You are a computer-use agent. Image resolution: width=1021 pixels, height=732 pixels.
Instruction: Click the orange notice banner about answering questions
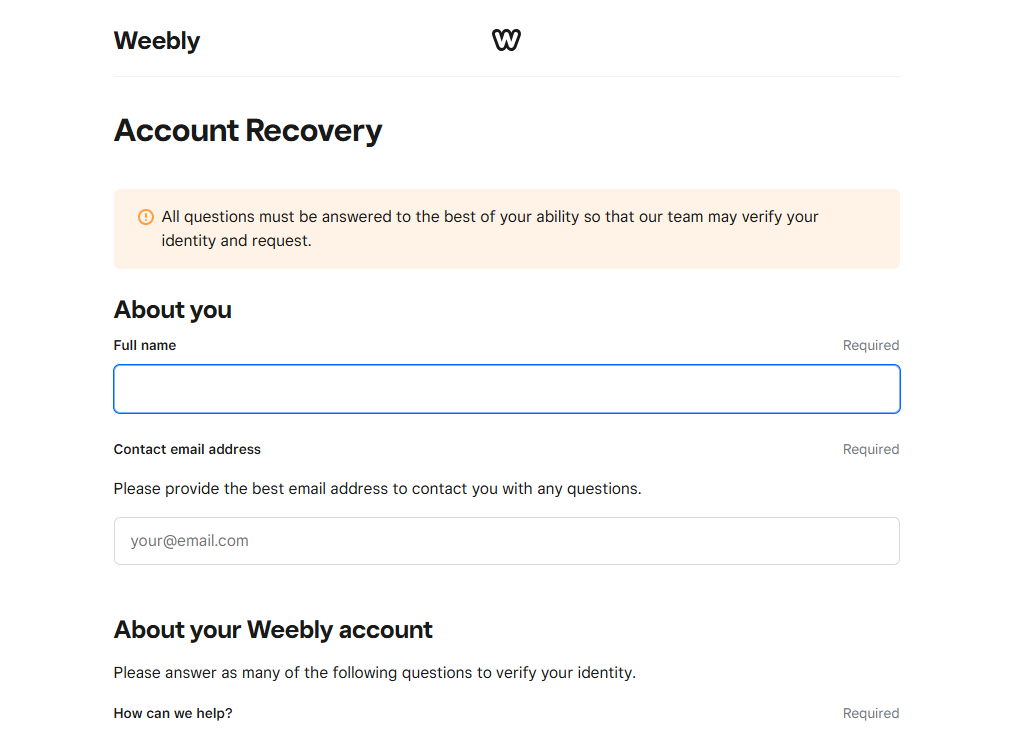(x=507, y=229)
